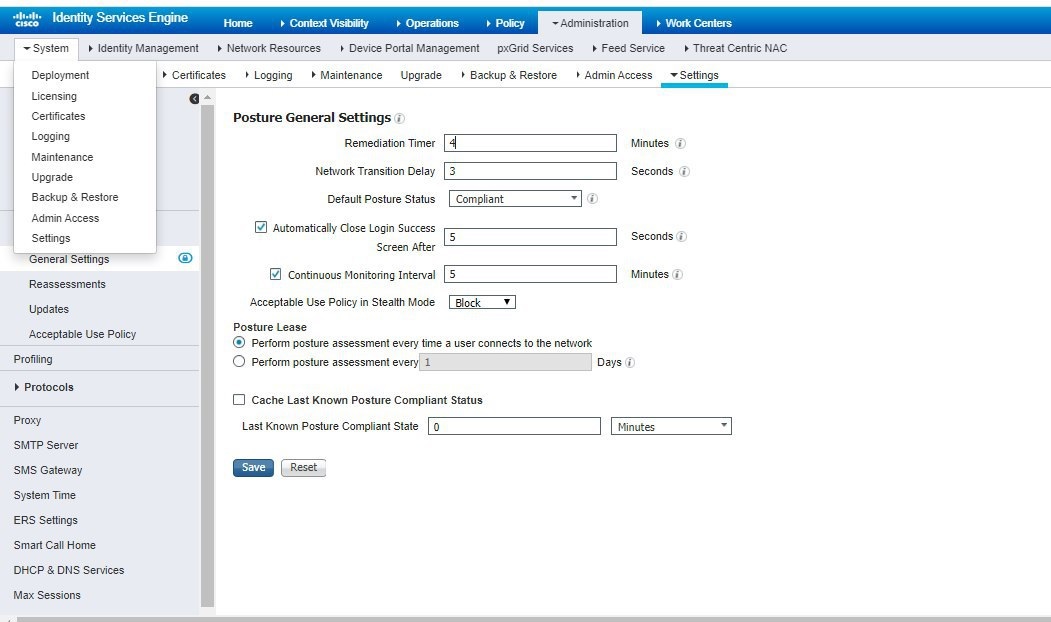
Task: Click the info icon next to Continuous Monitoring Interval
Action: (680, 274)
